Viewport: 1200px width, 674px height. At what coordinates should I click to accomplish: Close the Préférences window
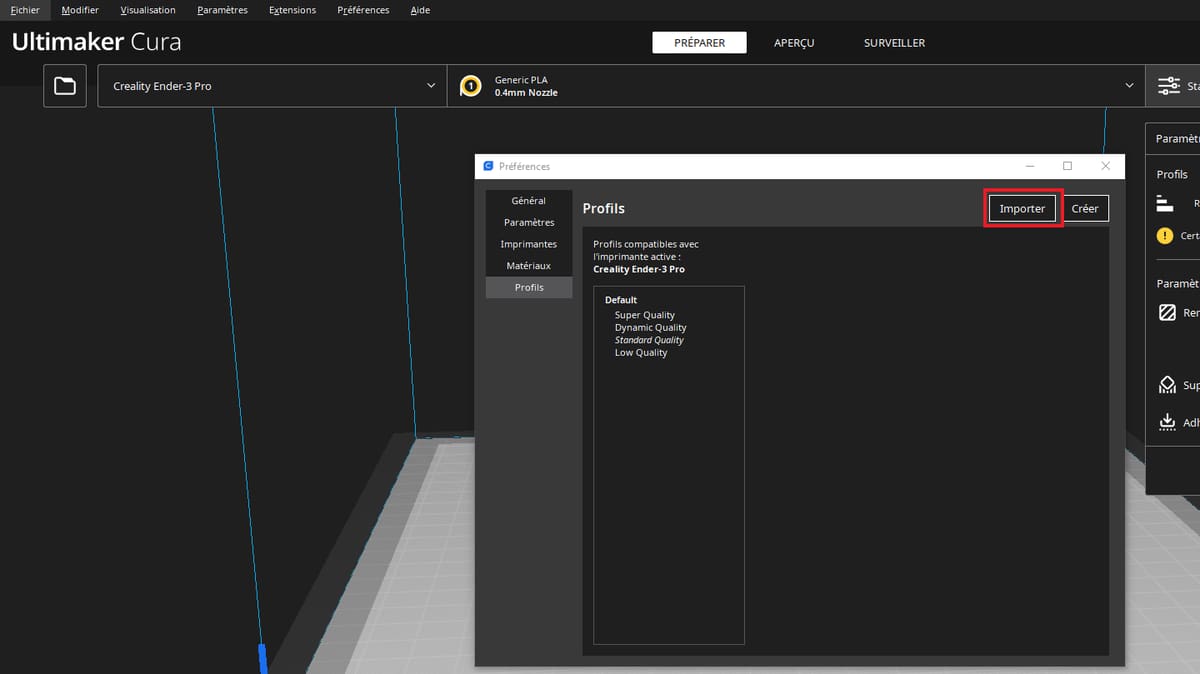(1105, 166)
